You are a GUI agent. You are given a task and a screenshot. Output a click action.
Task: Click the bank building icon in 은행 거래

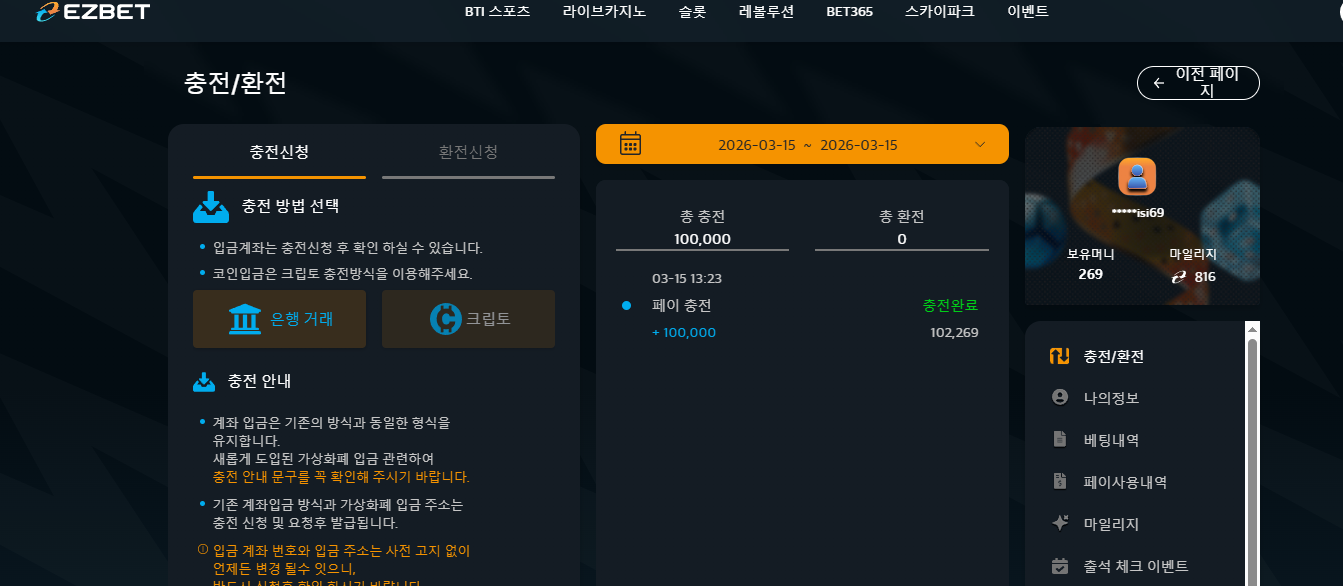point(245,319)
